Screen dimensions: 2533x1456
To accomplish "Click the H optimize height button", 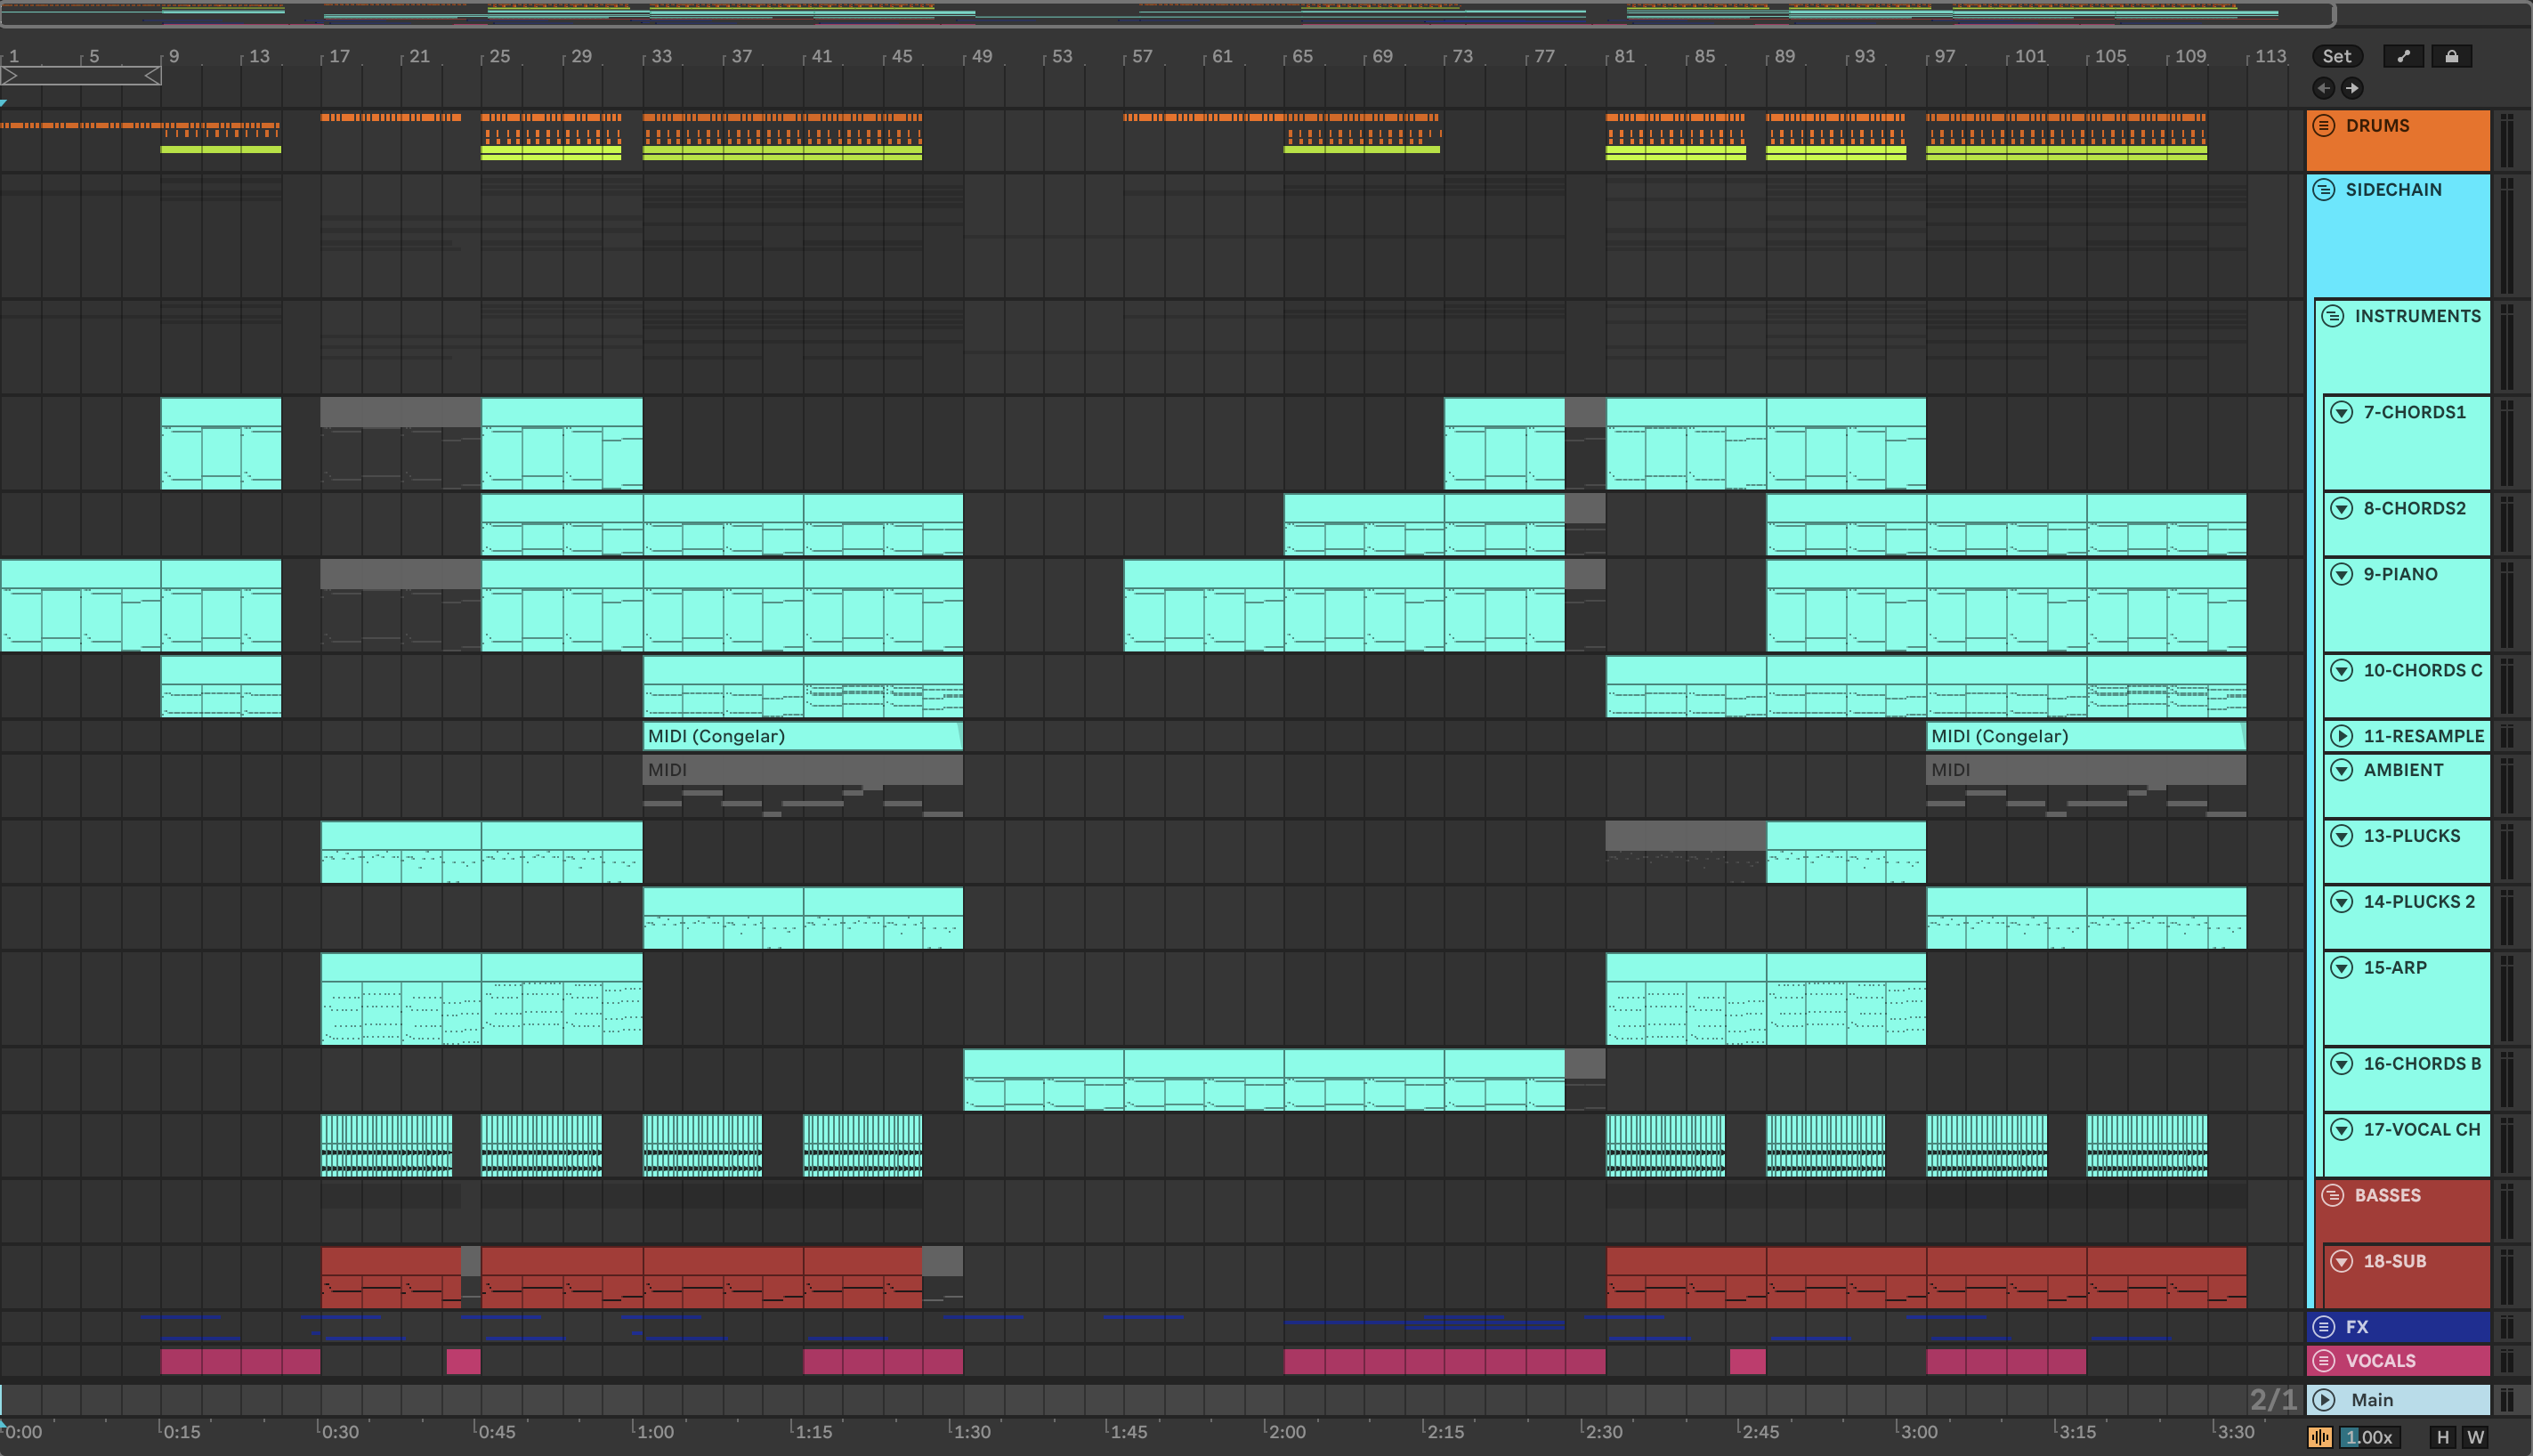I will point(2443,1437).
